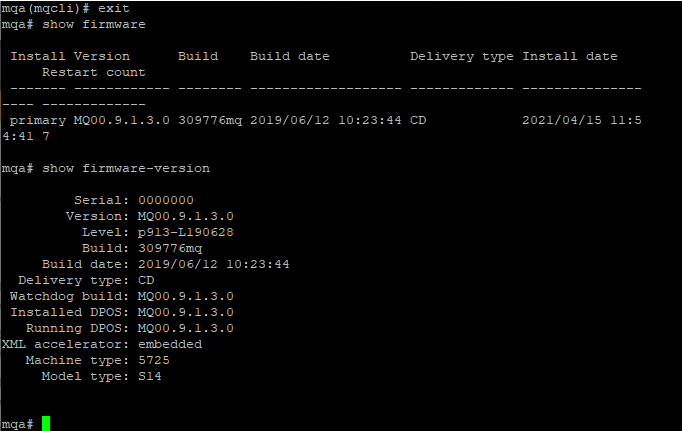This screenshot has width=682, height=431.
Task: Click the Serial value 0000000
Action: point(166,200)
